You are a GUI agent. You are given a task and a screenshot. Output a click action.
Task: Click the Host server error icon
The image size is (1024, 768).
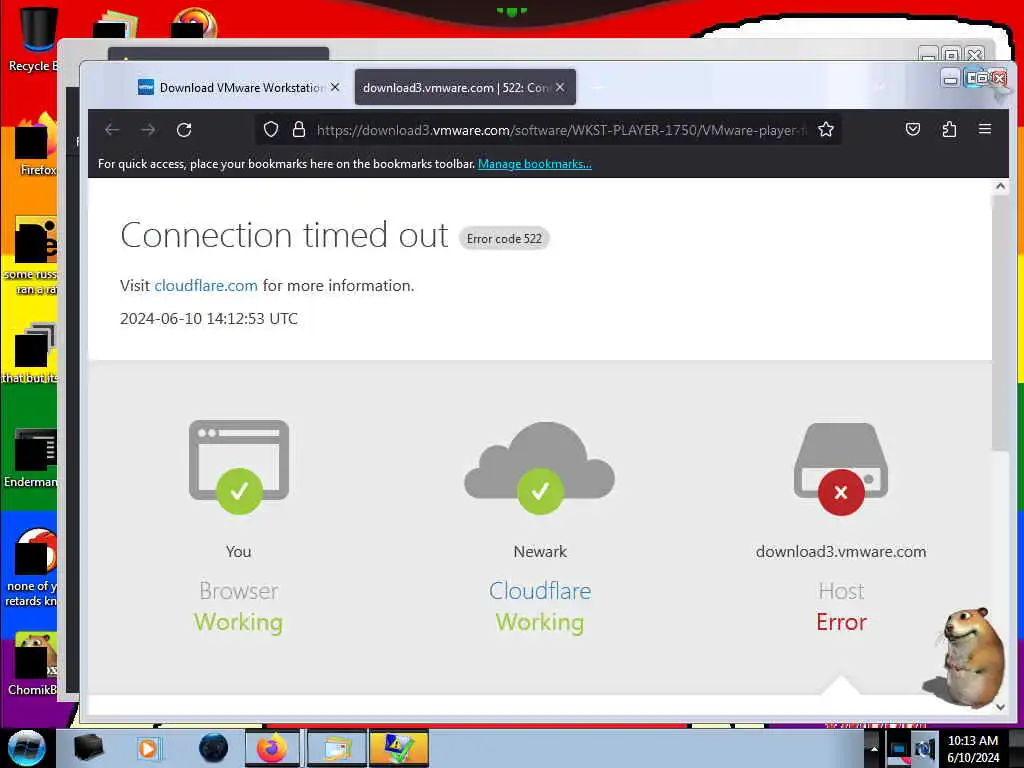(841, 469)
